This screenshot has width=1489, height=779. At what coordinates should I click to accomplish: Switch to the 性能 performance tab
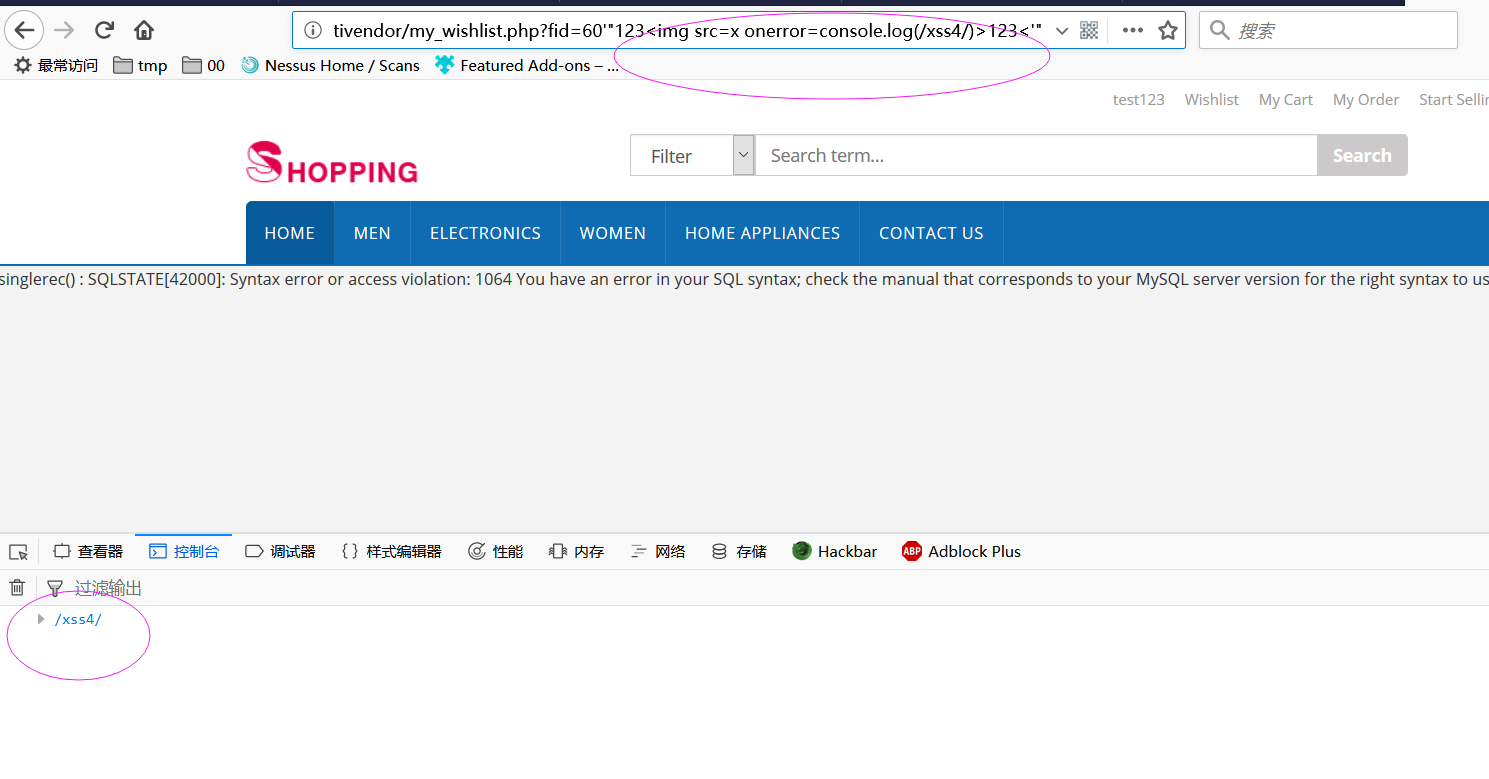click(x=496, y=552)
